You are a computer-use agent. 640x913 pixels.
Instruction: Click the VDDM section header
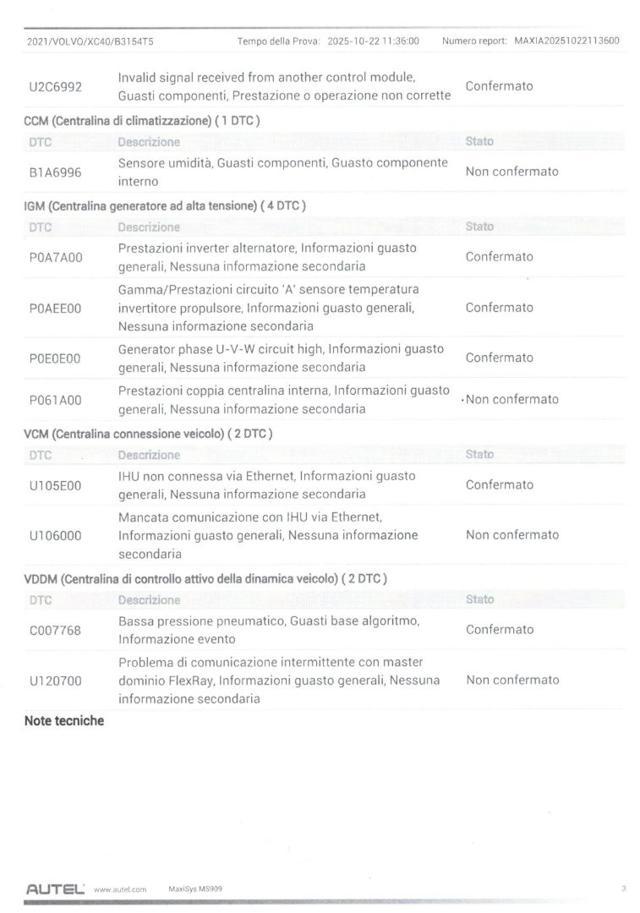point(205,579)
